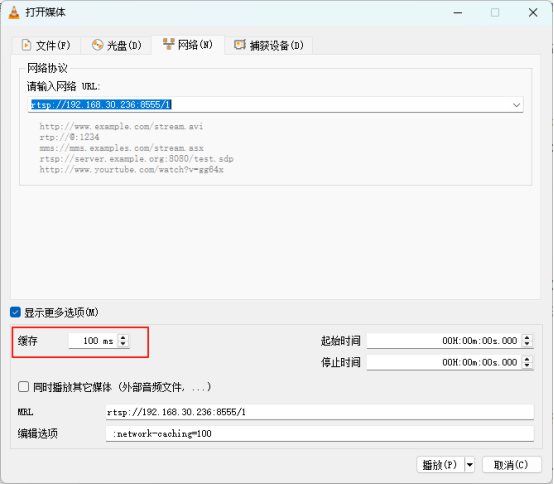The height and width of the screenshot is (484, 554).
Task: Decrease 起始时间 with the down arrow
Action: pos(527,344)
